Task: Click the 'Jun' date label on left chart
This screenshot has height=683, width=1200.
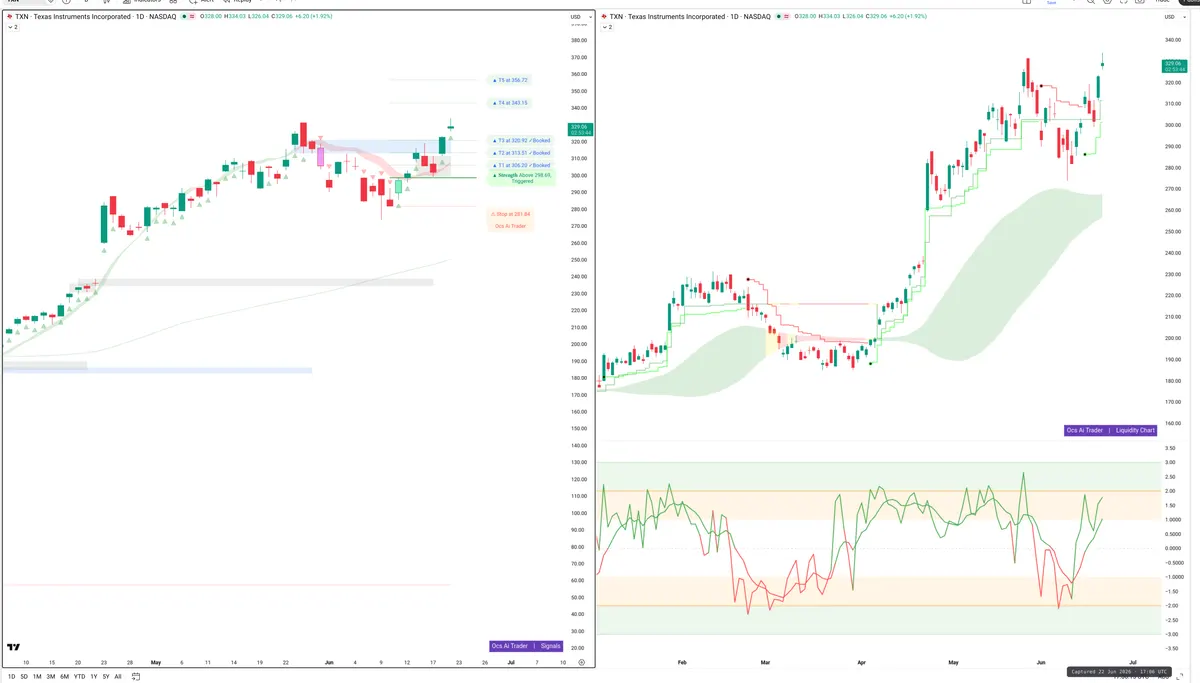Action: click(330, 662)
